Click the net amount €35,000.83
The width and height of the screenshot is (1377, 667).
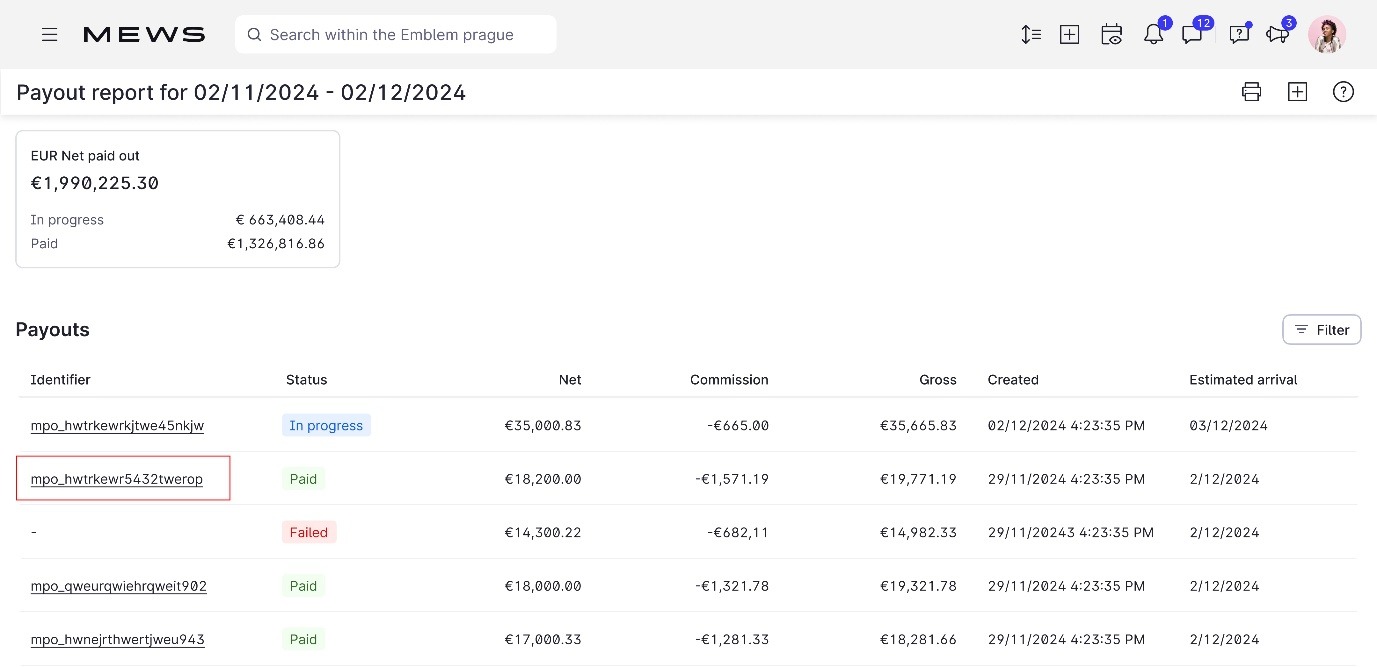click(543, 426)
